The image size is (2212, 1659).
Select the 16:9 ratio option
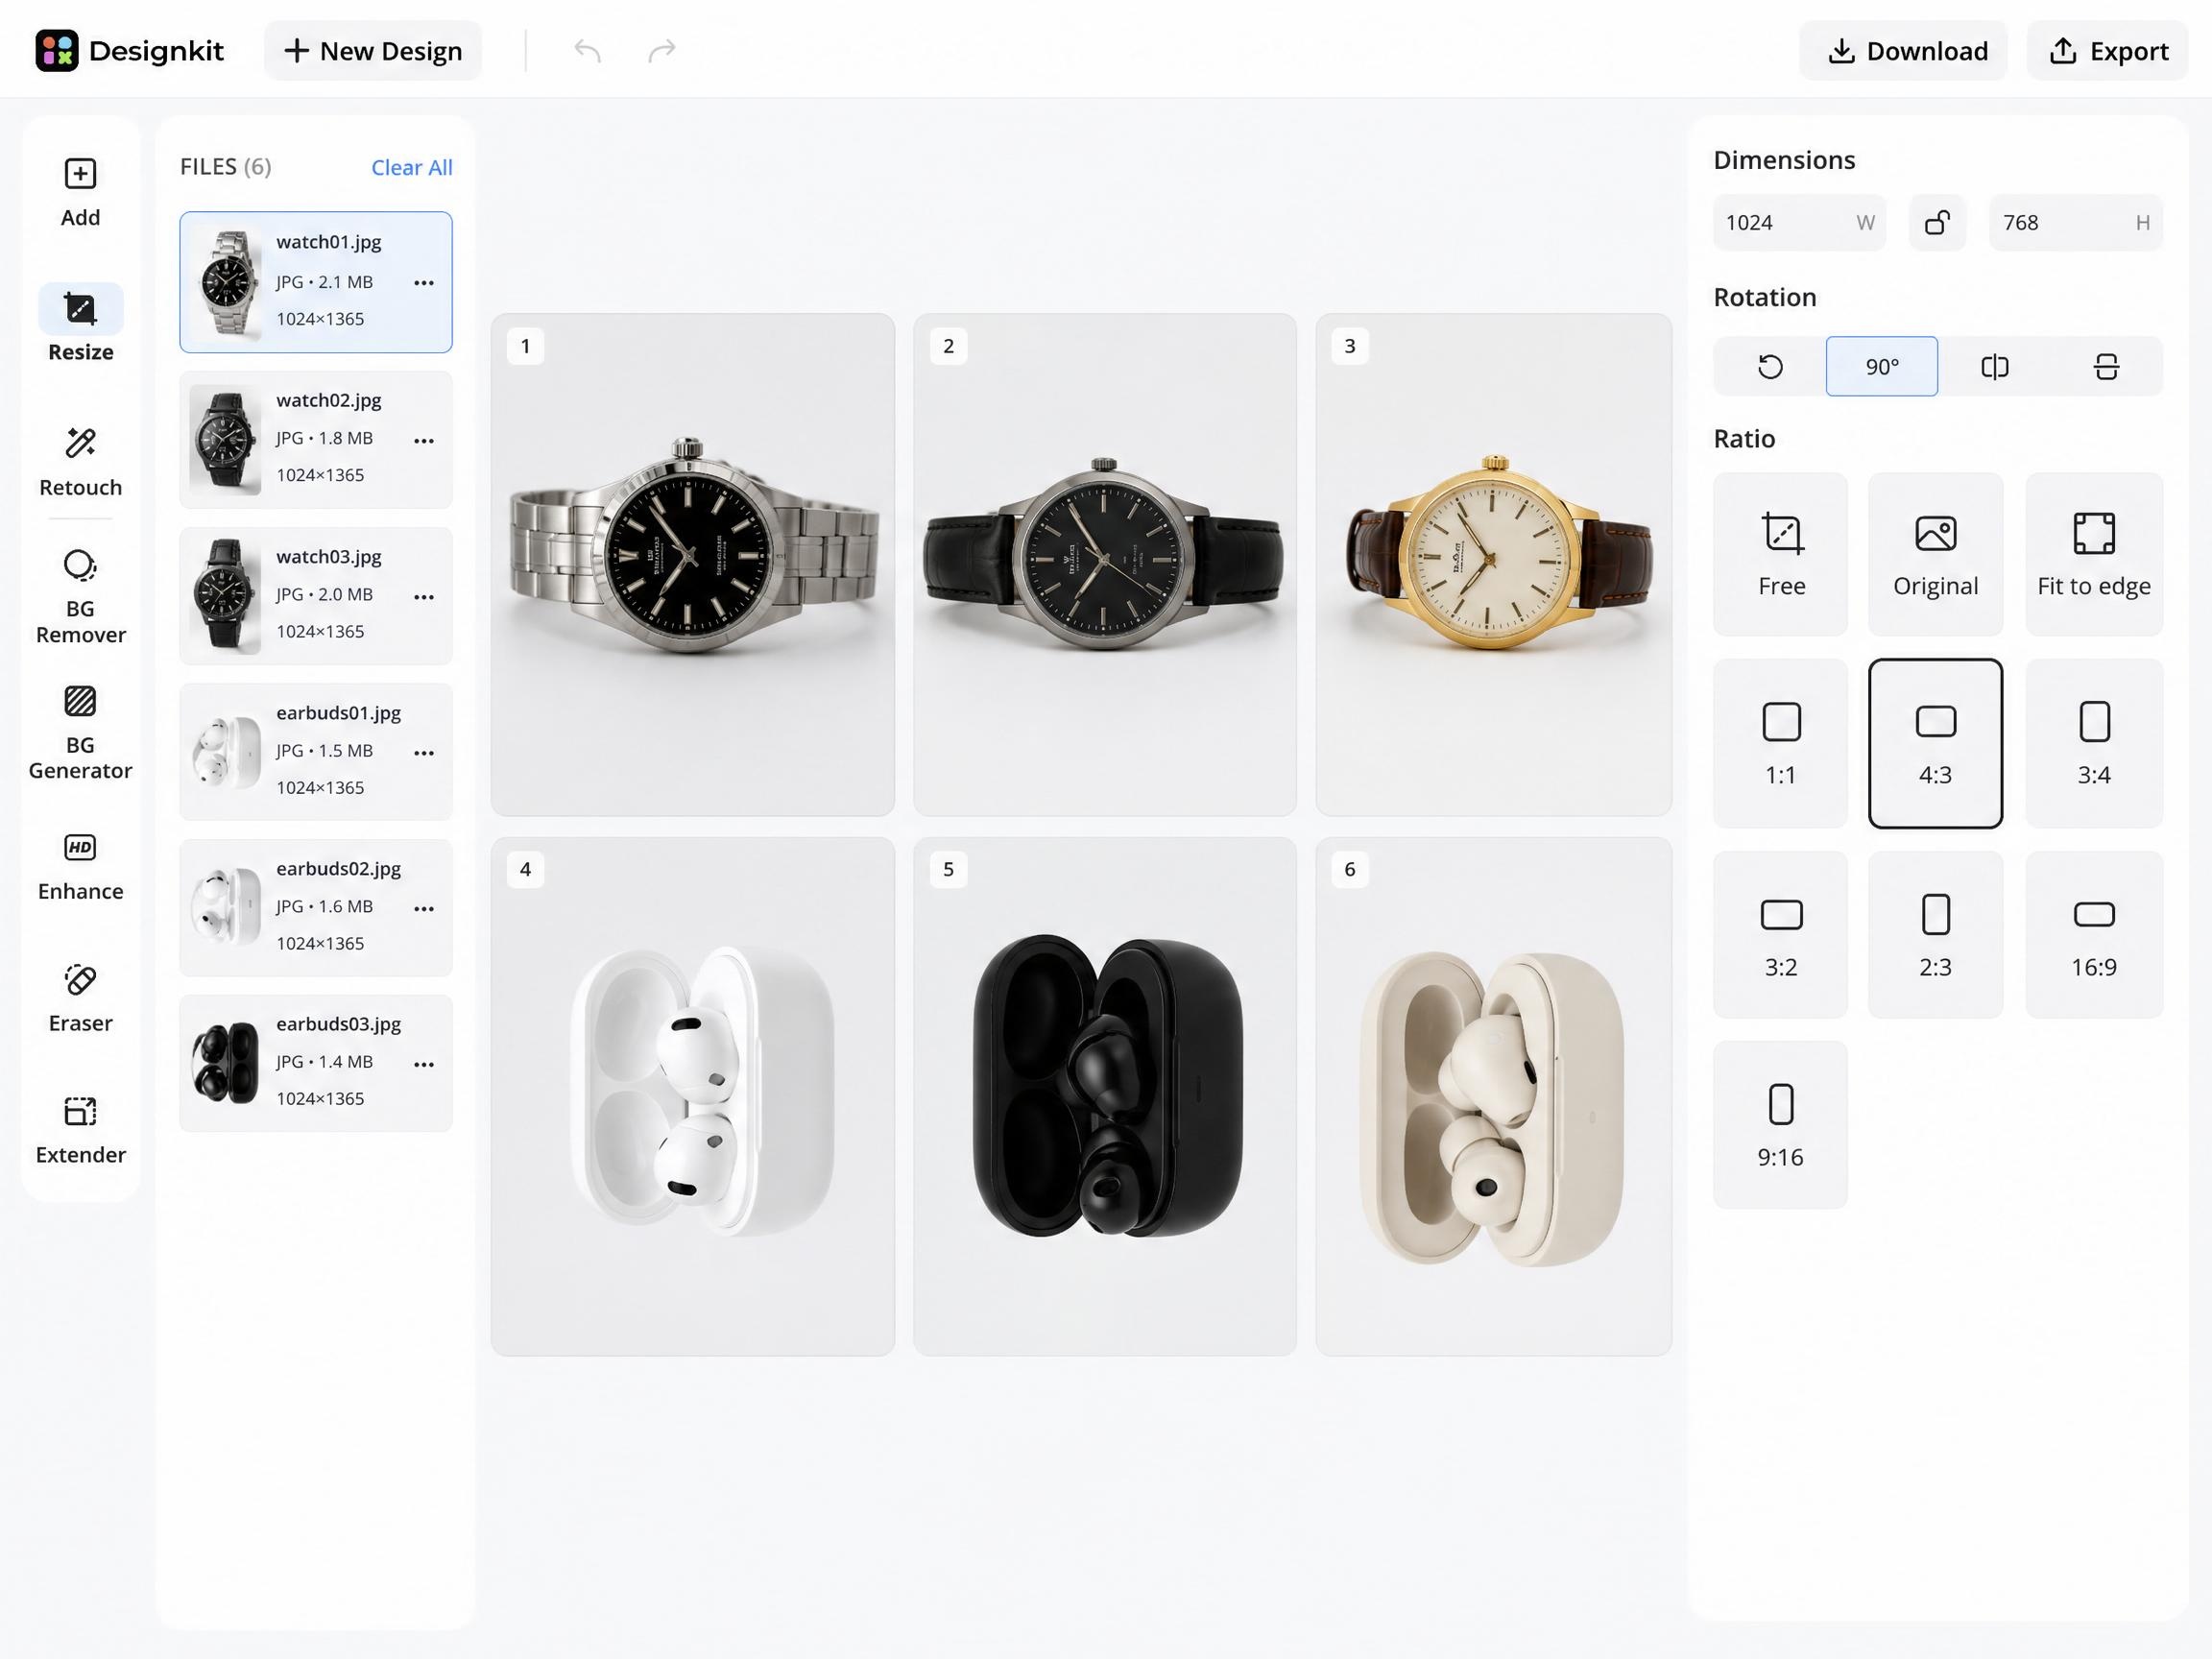click(x=2093, y=934)
